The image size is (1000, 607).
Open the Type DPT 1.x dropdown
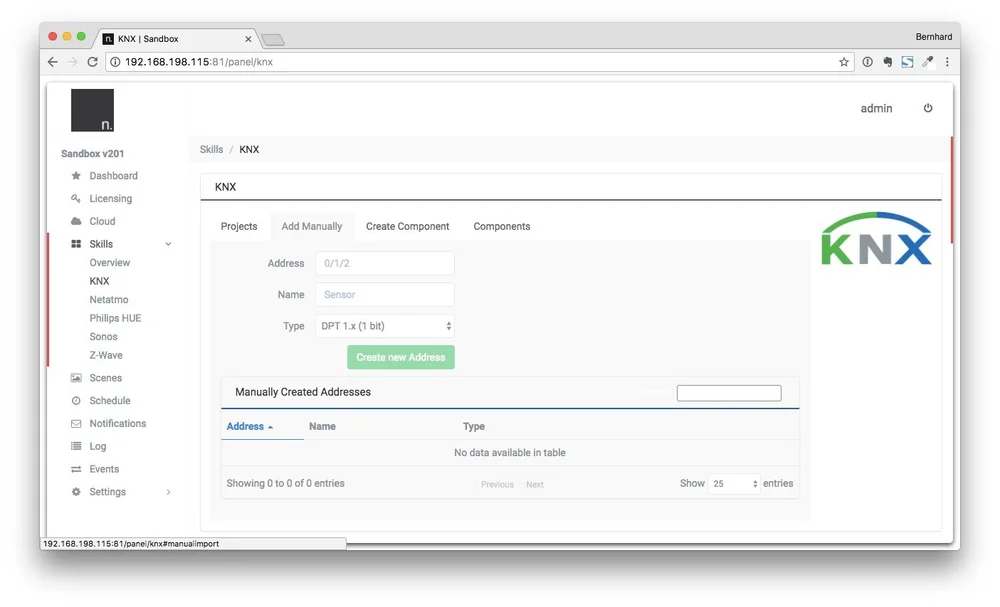[x=385, y=326]
